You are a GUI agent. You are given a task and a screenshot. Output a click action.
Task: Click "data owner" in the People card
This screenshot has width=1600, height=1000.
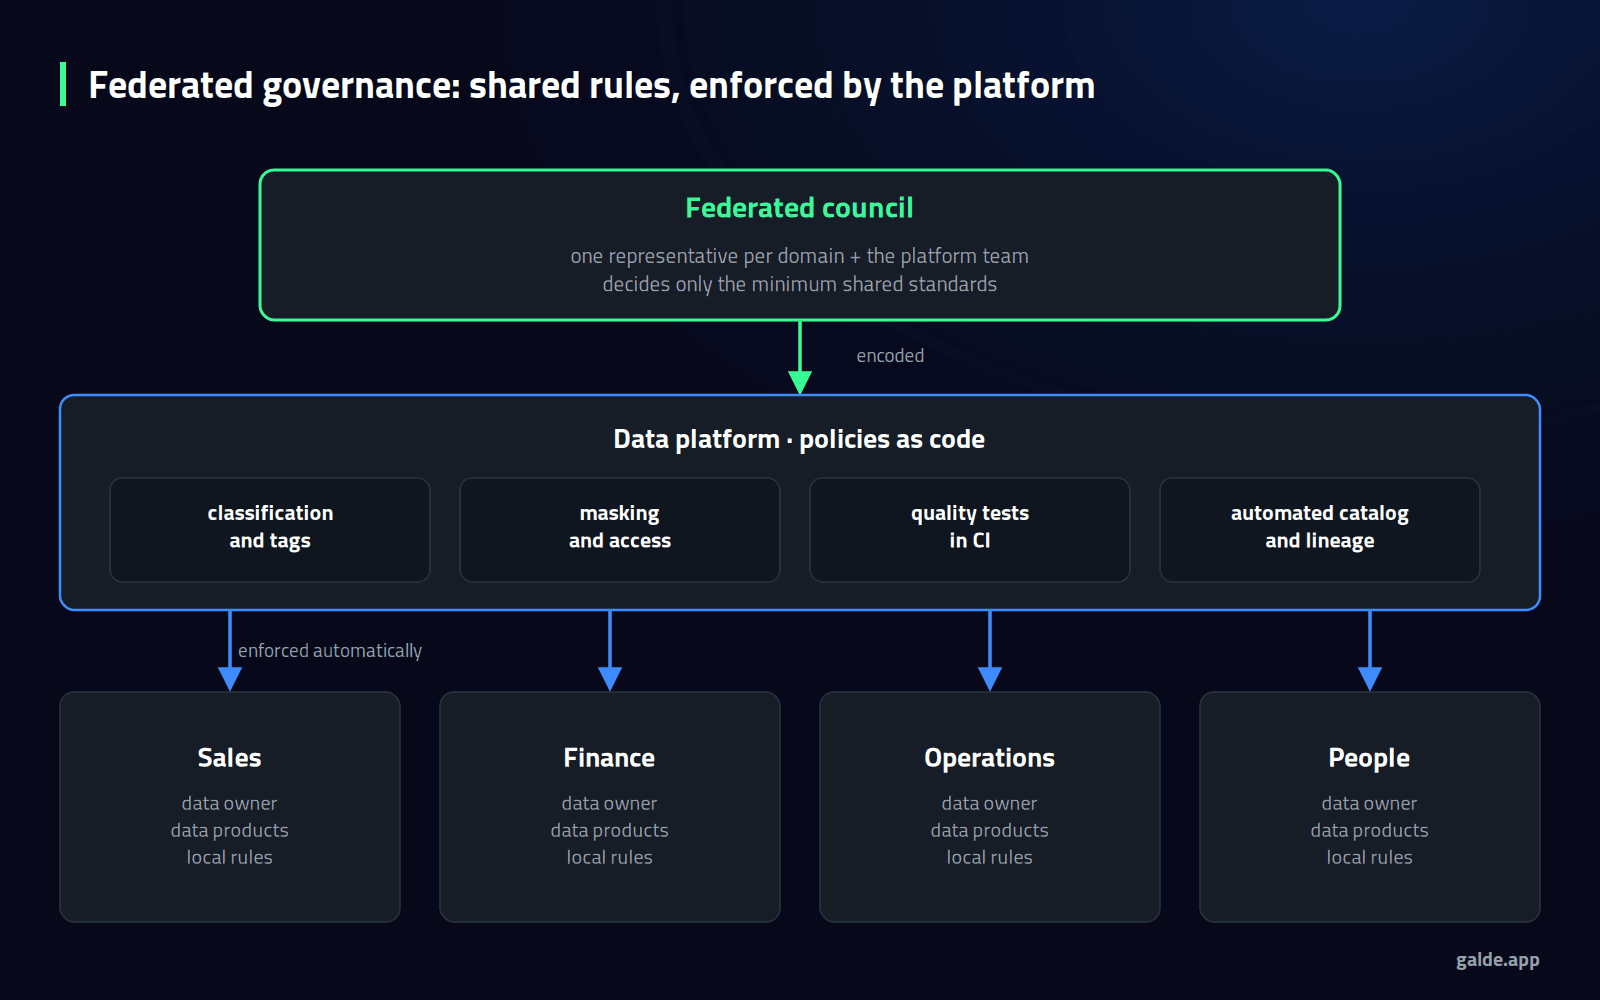coord(1369,803)
